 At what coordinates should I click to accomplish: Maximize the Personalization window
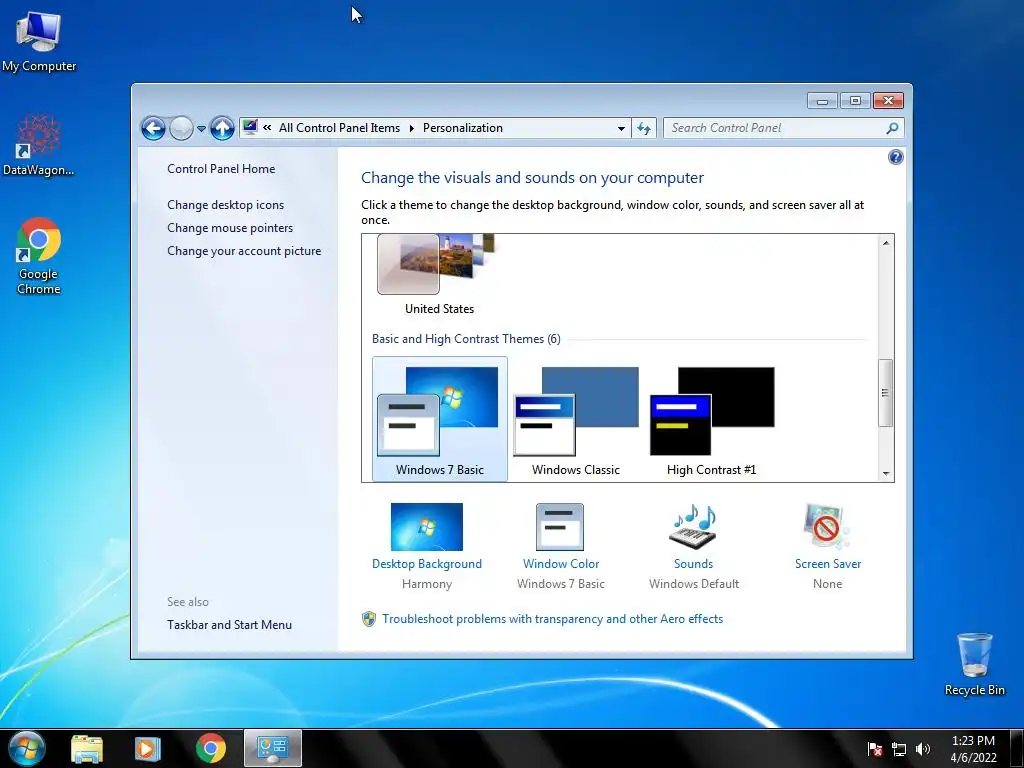(x=855, y=101)
